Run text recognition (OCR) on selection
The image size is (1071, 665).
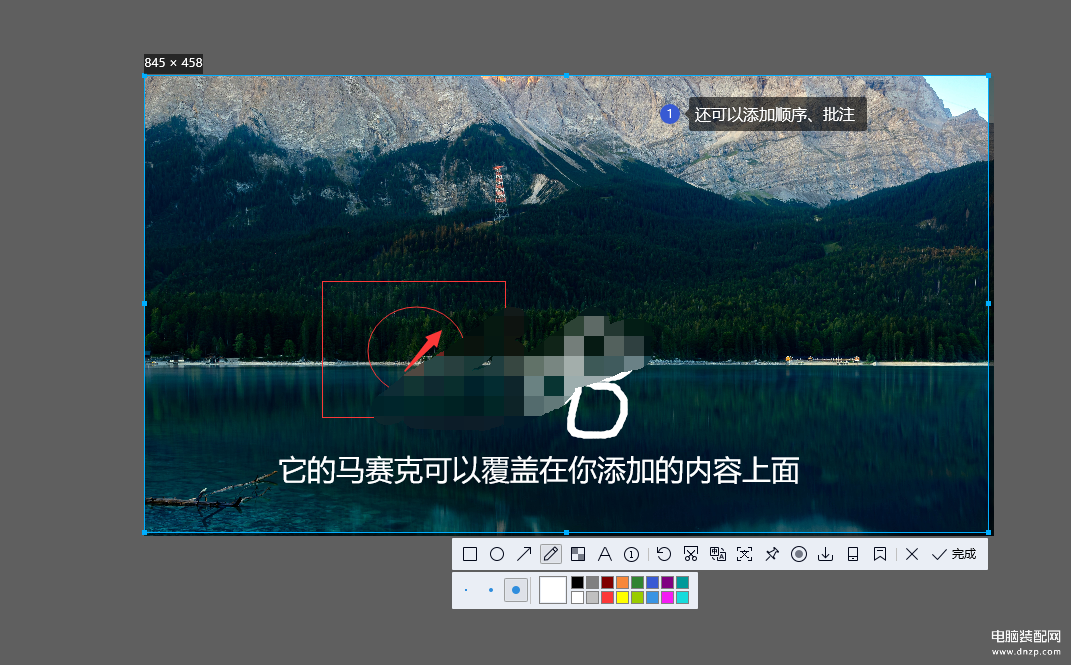[x=745, y=554]
